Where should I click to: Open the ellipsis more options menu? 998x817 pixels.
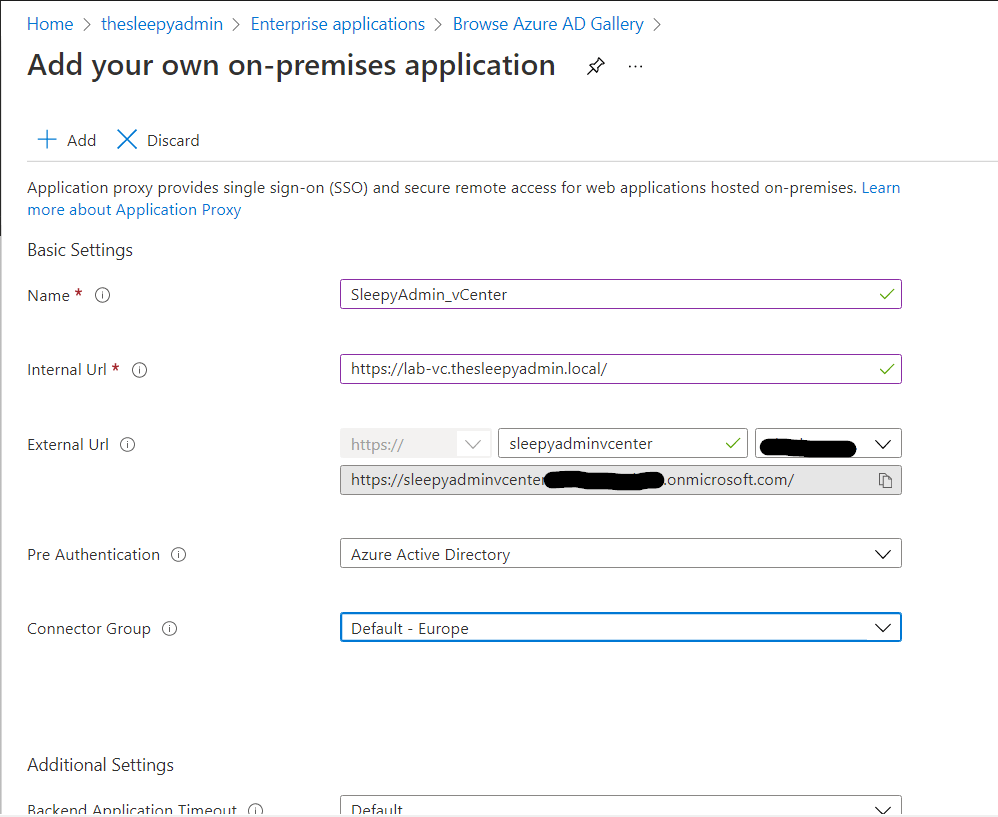(635, 67)
